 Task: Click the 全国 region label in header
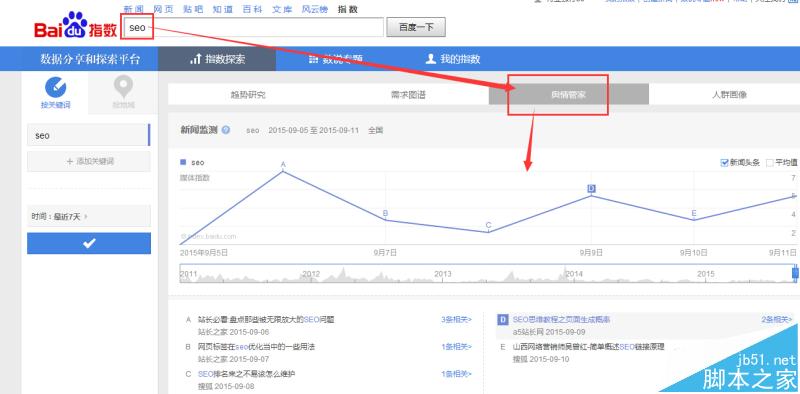point(376,130)
